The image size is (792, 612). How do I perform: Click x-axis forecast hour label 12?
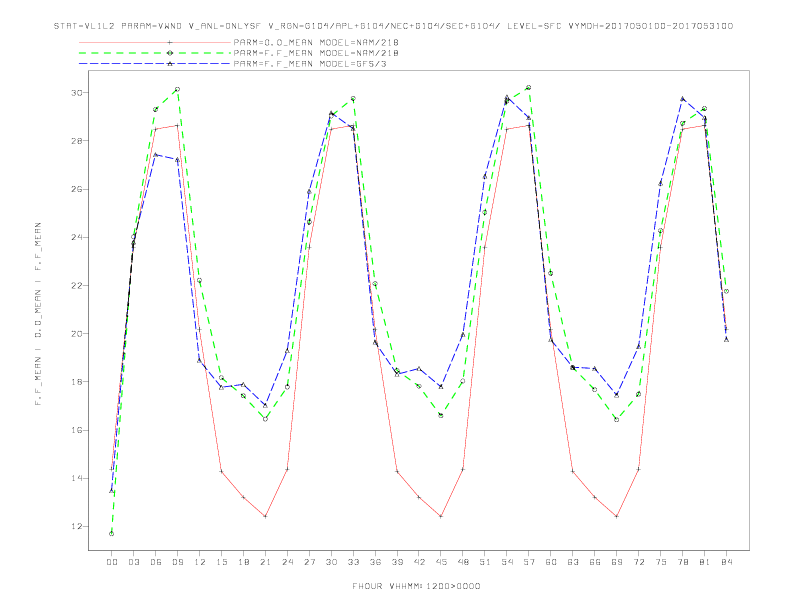tap(200, 562)
